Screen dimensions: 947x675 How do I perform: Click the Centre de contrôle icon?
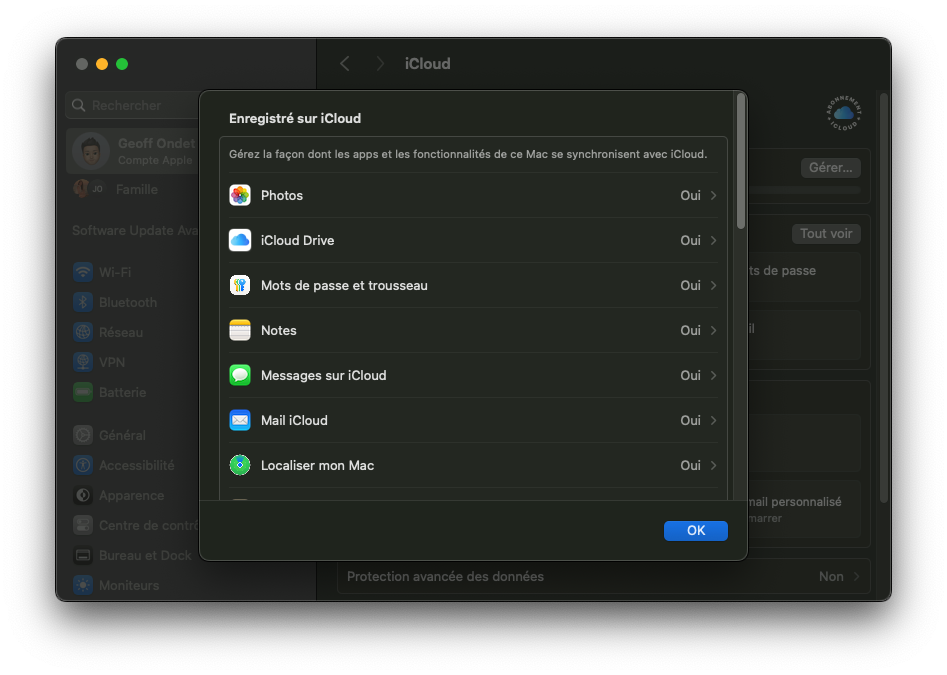(83, 525)
